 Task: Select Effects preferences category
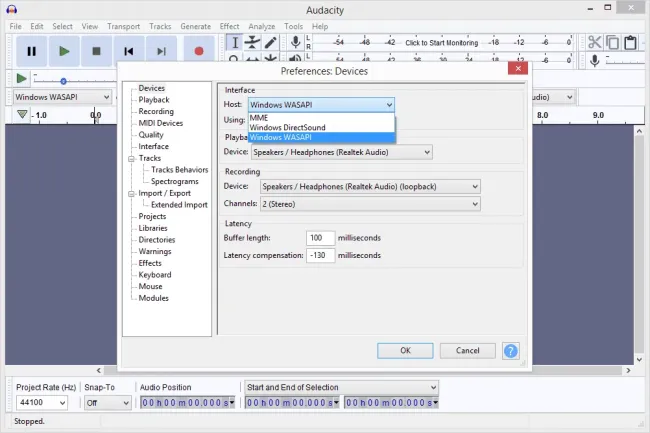[150, 263]
